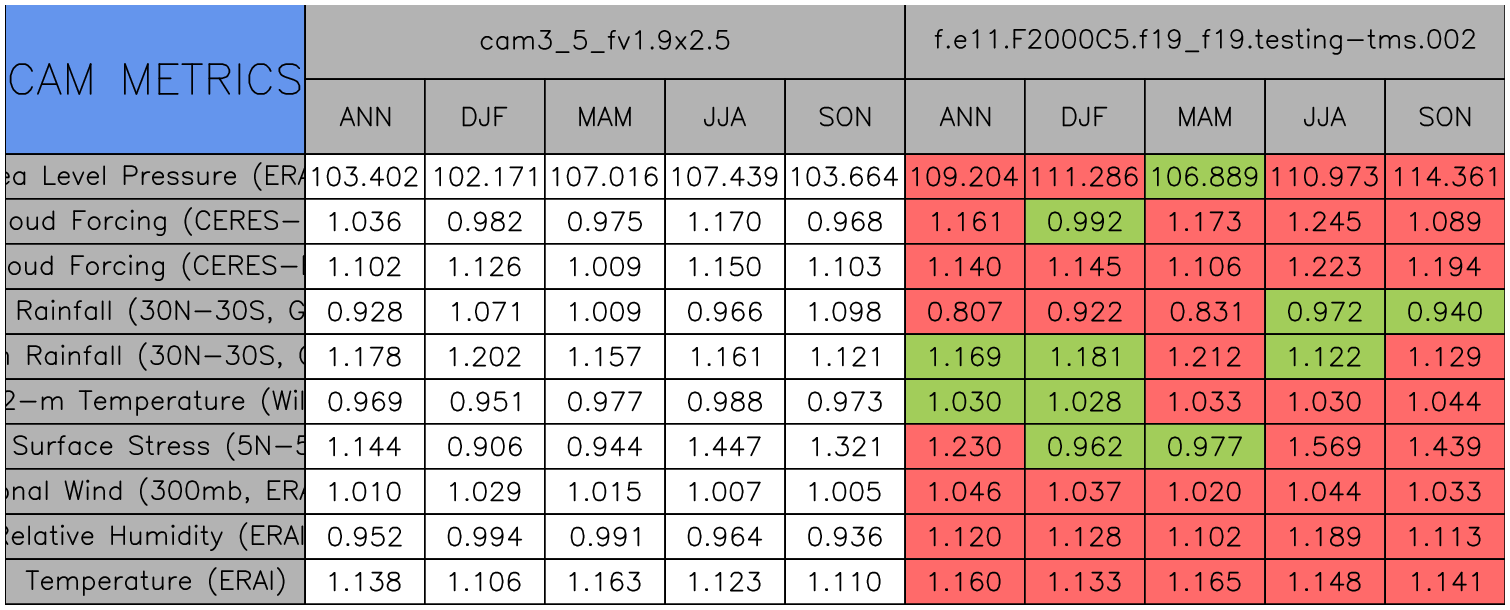Click the DJF header under f.e11.F2000C5 testing-tms
This screenshot has height=610, width=1510.
pos(1085,117)
